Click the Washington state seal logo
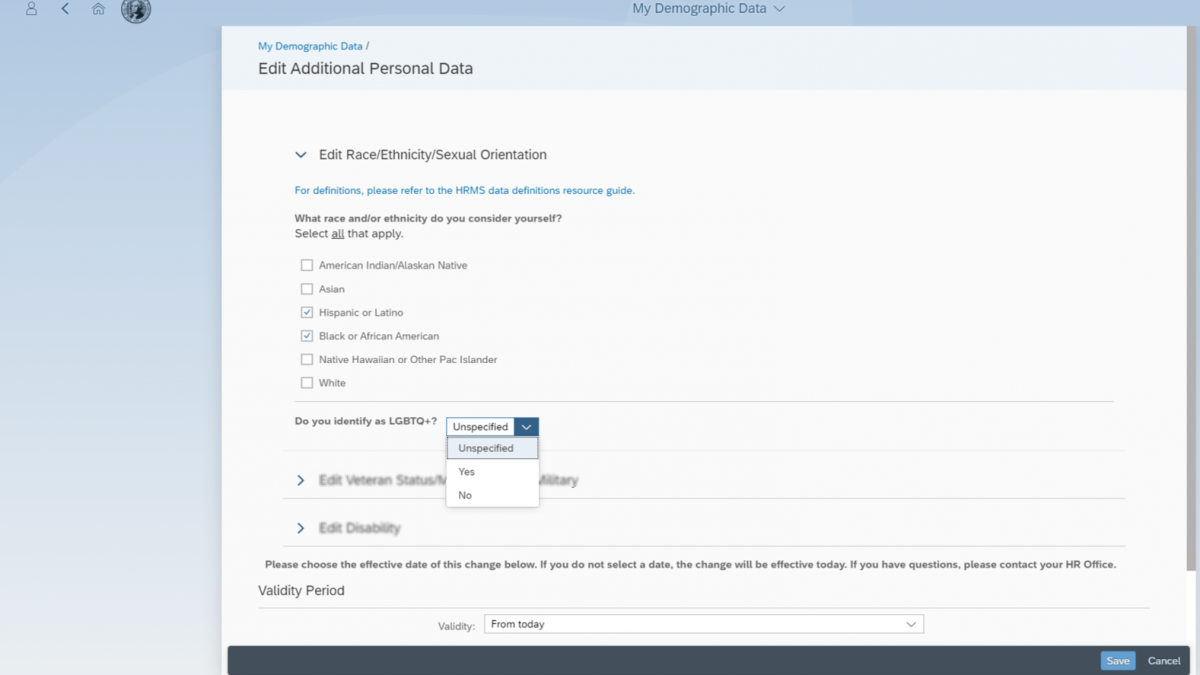 click(136, 12)
